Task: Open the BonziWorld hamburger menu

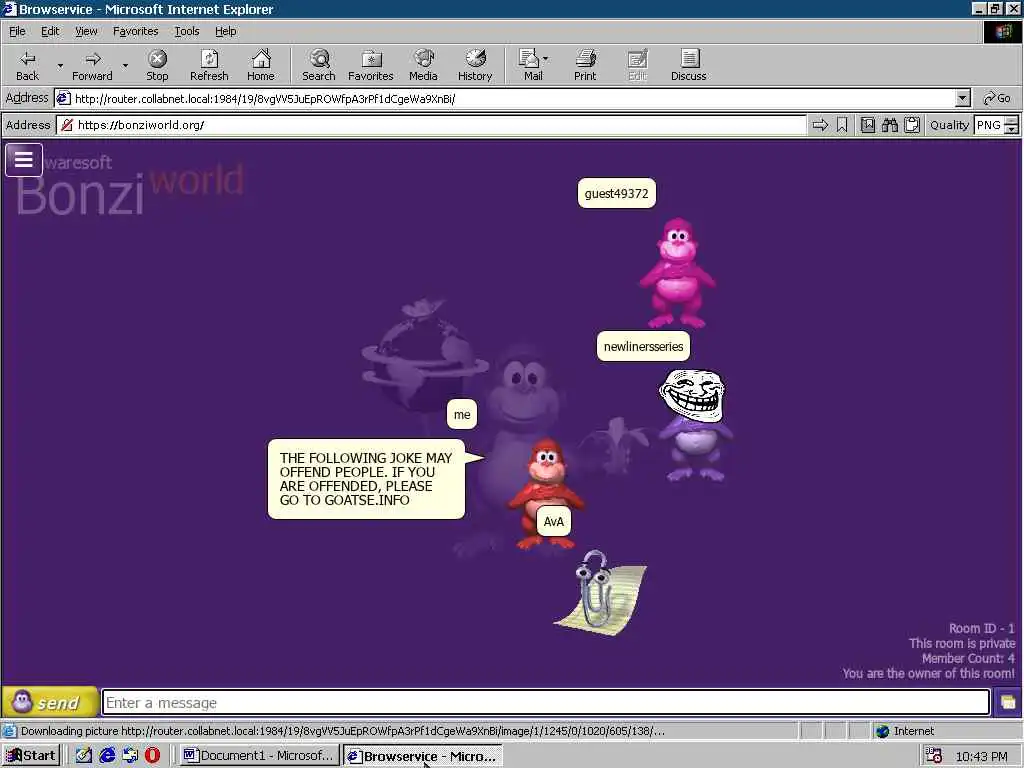Action: (x=24, y=159)
